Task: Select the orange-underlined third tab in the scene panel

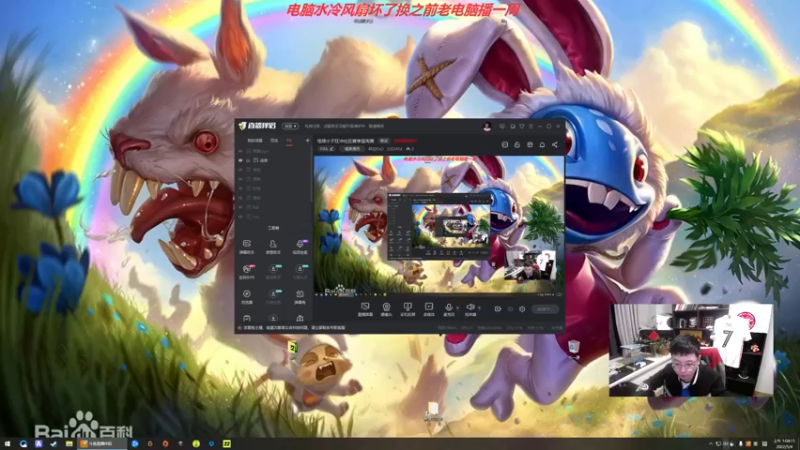Action: 289,141
